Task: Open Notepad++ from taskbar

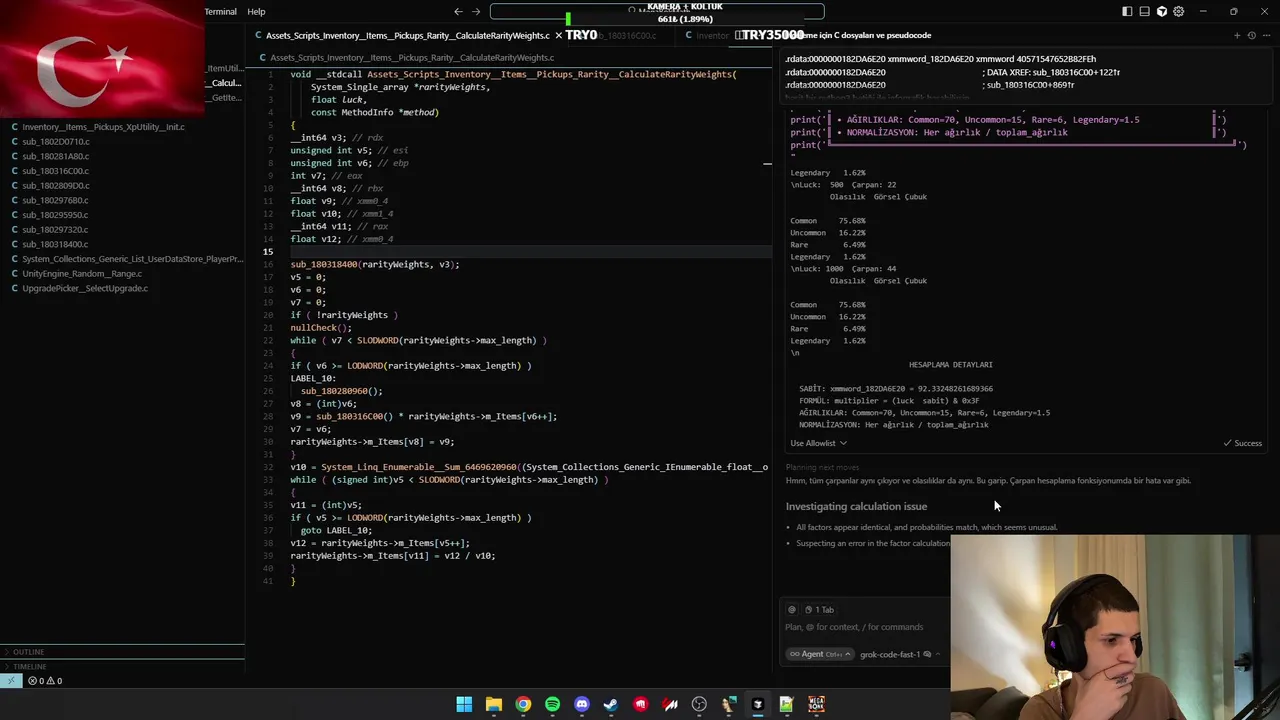Action: (x=786, y=705)
